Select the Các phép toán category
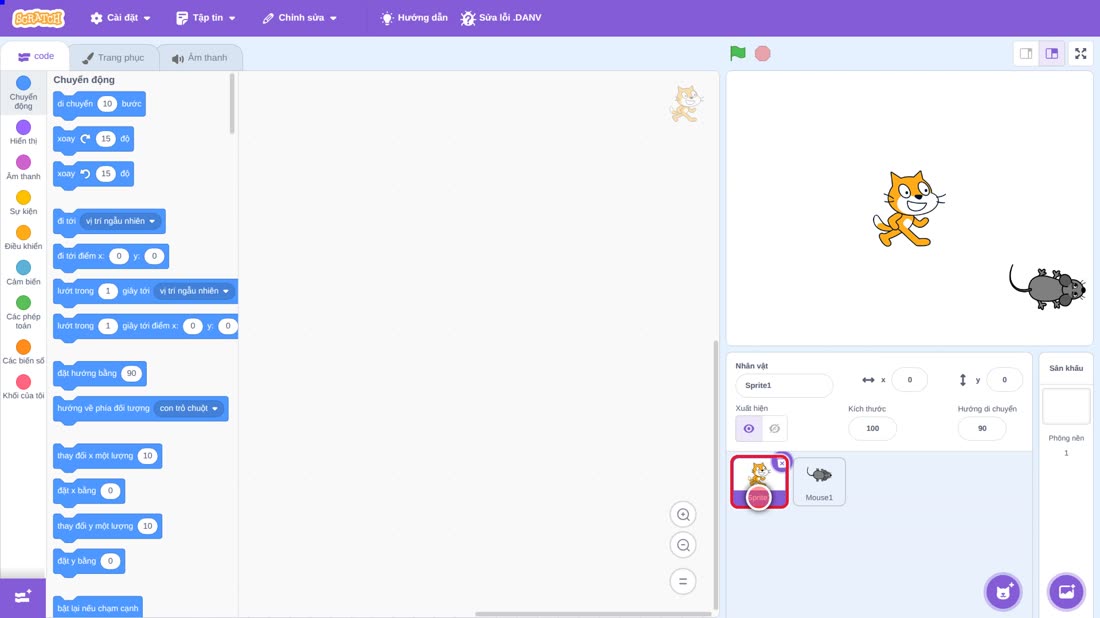Image resolution: width=1100 pixels, height=618 pixels. click(x=23, y=312)
